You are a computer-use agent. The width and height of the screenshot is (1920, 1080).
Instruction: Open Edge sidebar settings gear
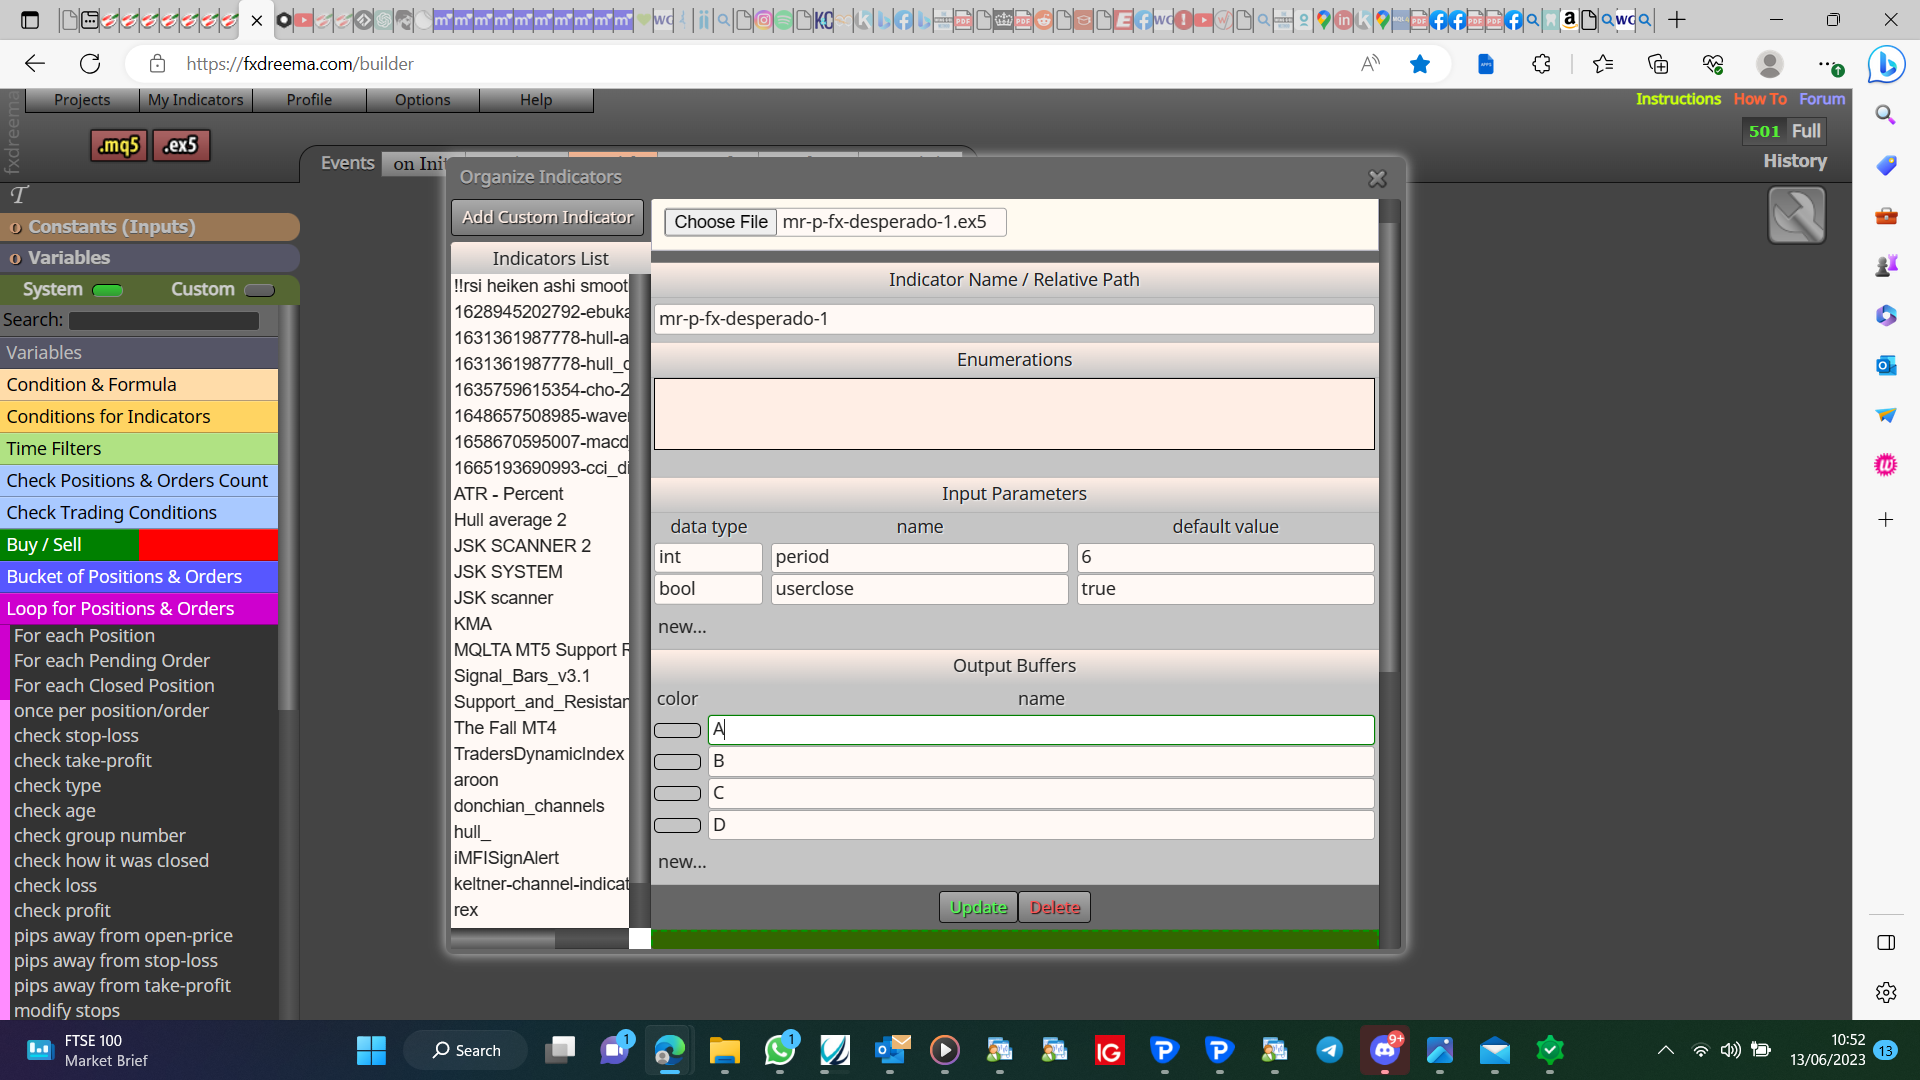coord(1886,992)
